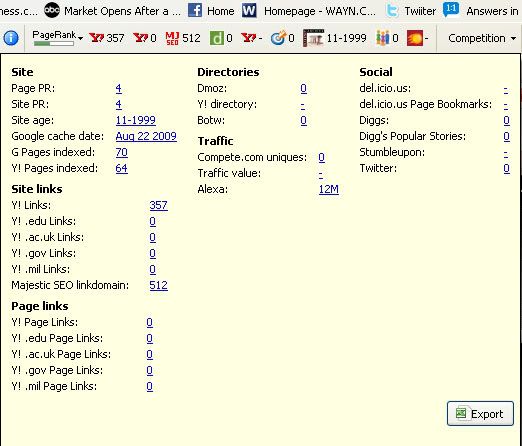
Task: Click the Yahoo directory icon with dash
Action: [x=248, y=38]
